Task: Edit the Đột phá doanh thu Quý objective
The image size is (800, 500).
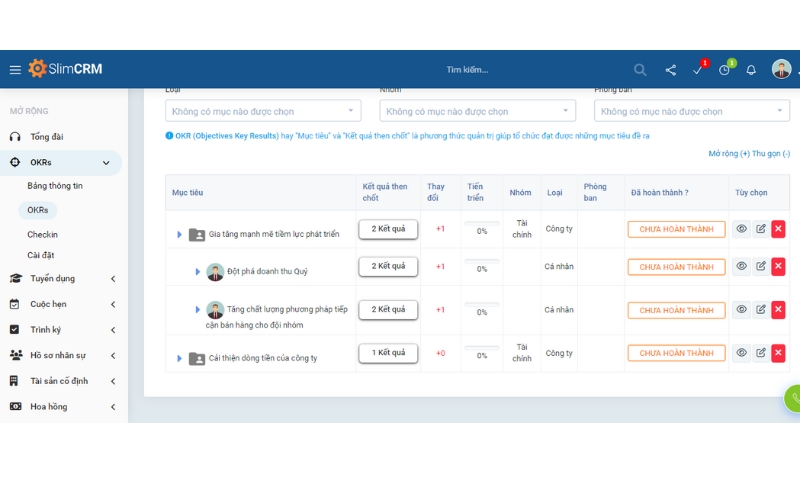Action: 760,266
